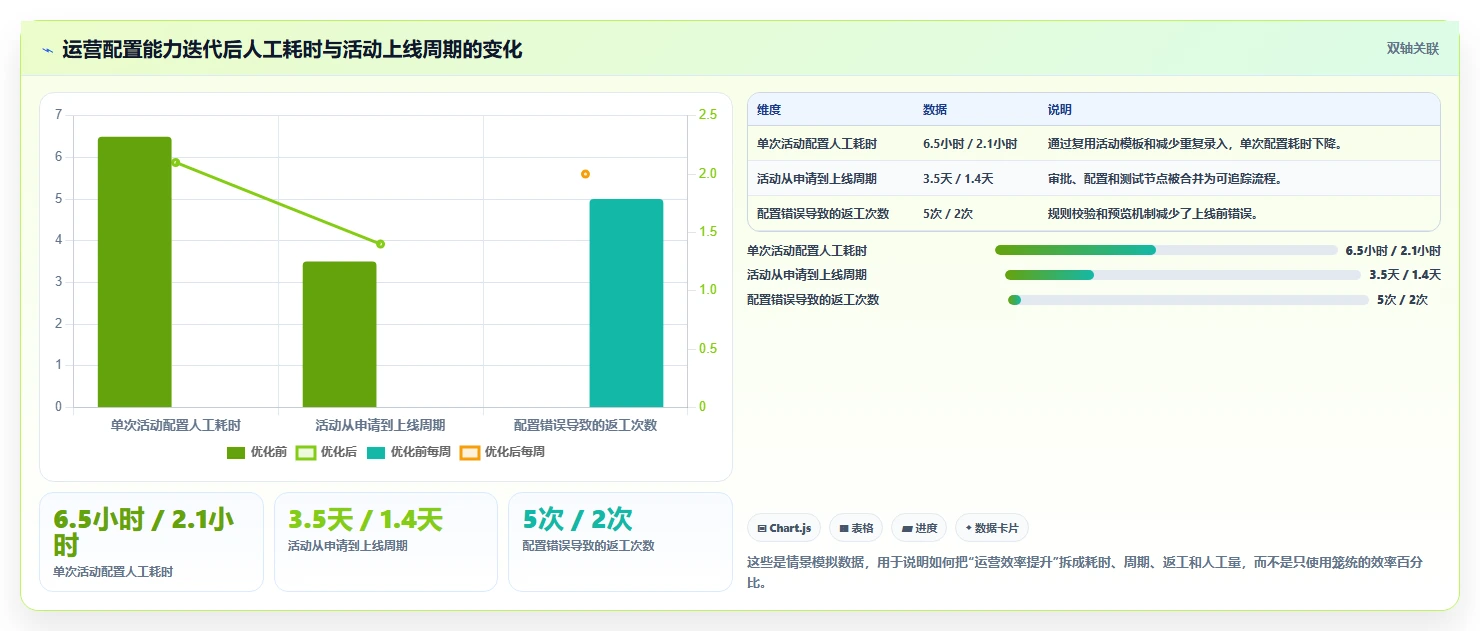Click the orange data point in the chart
1480x631 pixels.
[x=585, y=174]
